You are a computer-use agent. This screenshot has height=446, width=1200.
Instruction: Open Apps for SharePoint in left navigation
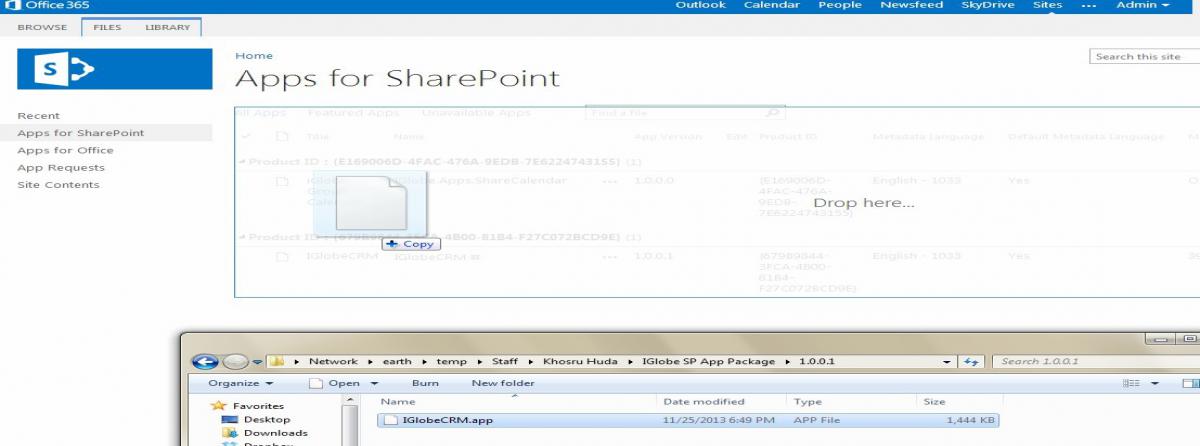pyautogui.click(x=81, y=133)
